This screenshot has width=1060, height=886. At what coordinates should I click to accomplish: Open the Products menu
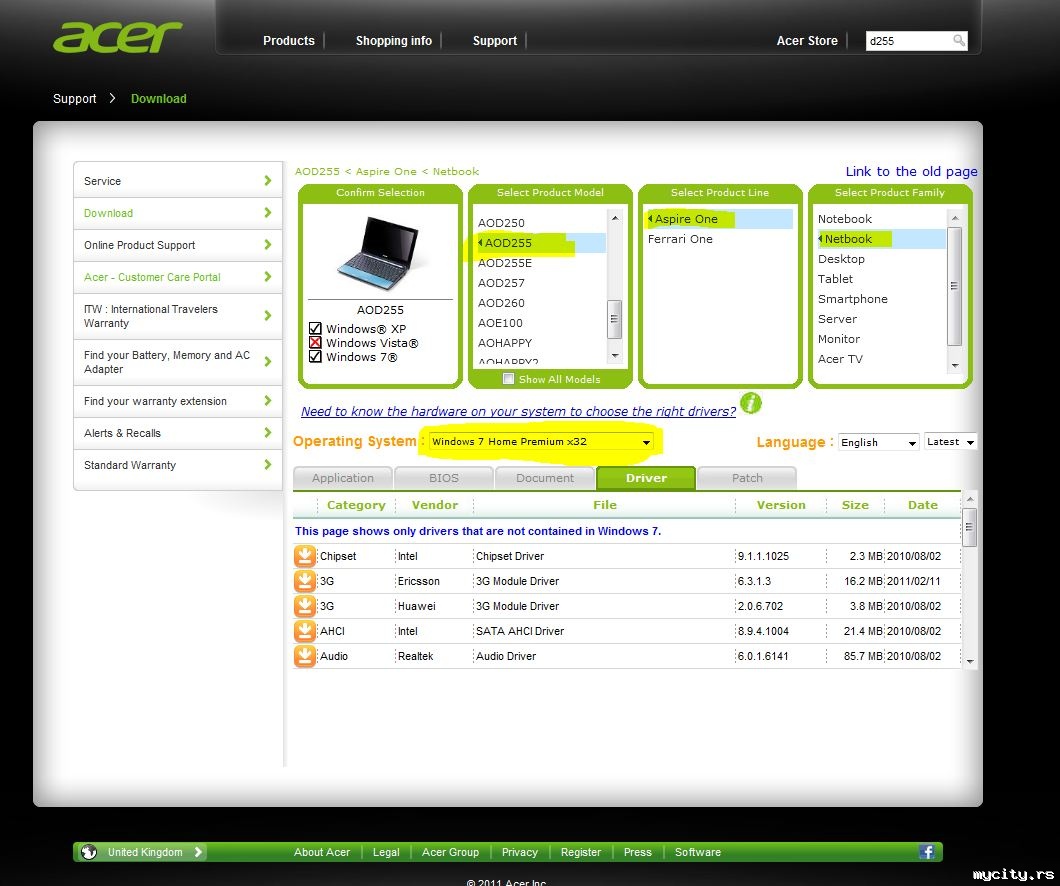pos(289,41)
